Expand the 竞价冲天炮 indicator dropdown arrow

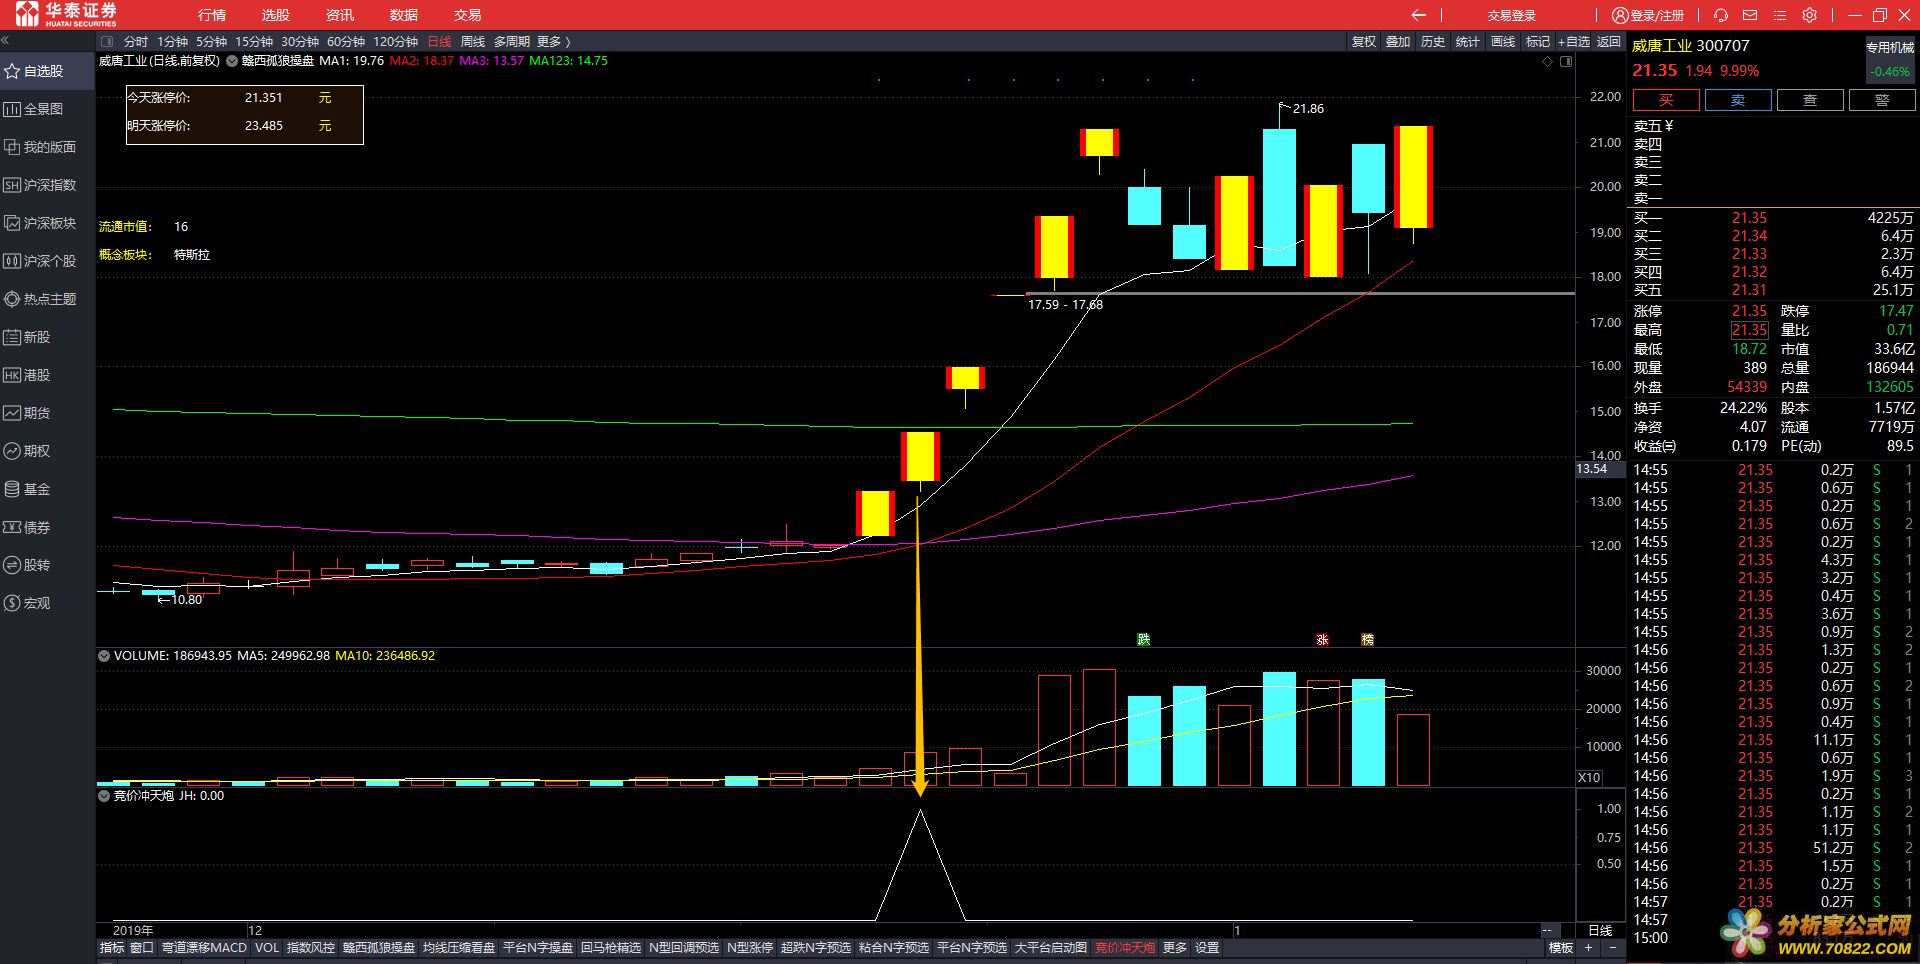tap(103, 796)
